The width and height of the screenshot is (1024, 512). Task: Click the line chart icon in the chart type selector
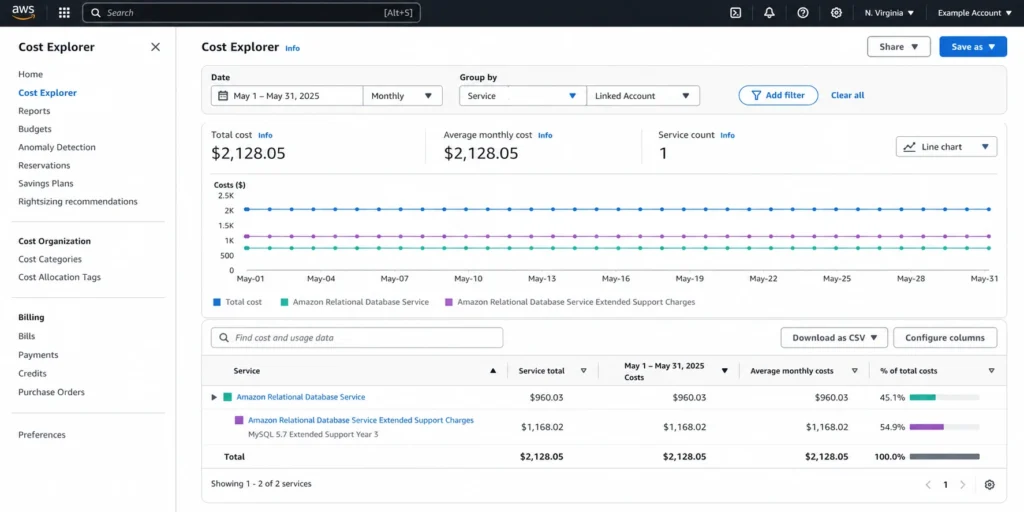point(909,147)
